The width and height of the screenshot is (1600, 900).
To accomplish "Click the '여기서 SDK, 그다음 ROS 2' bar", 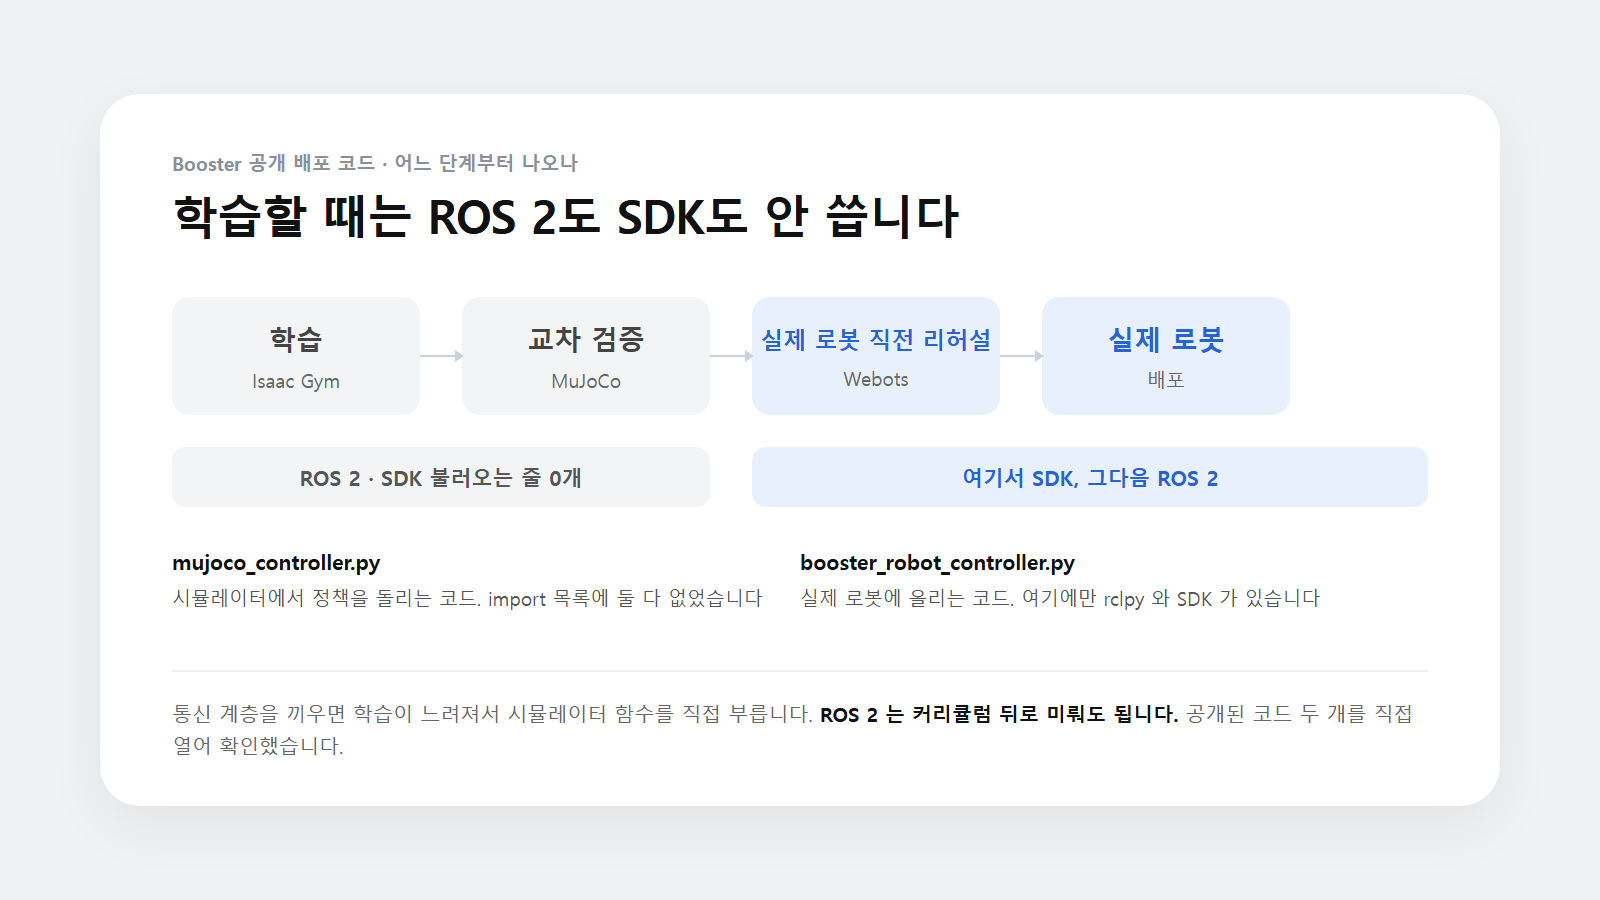I will pyautogui.click(x=1090, y=477).
